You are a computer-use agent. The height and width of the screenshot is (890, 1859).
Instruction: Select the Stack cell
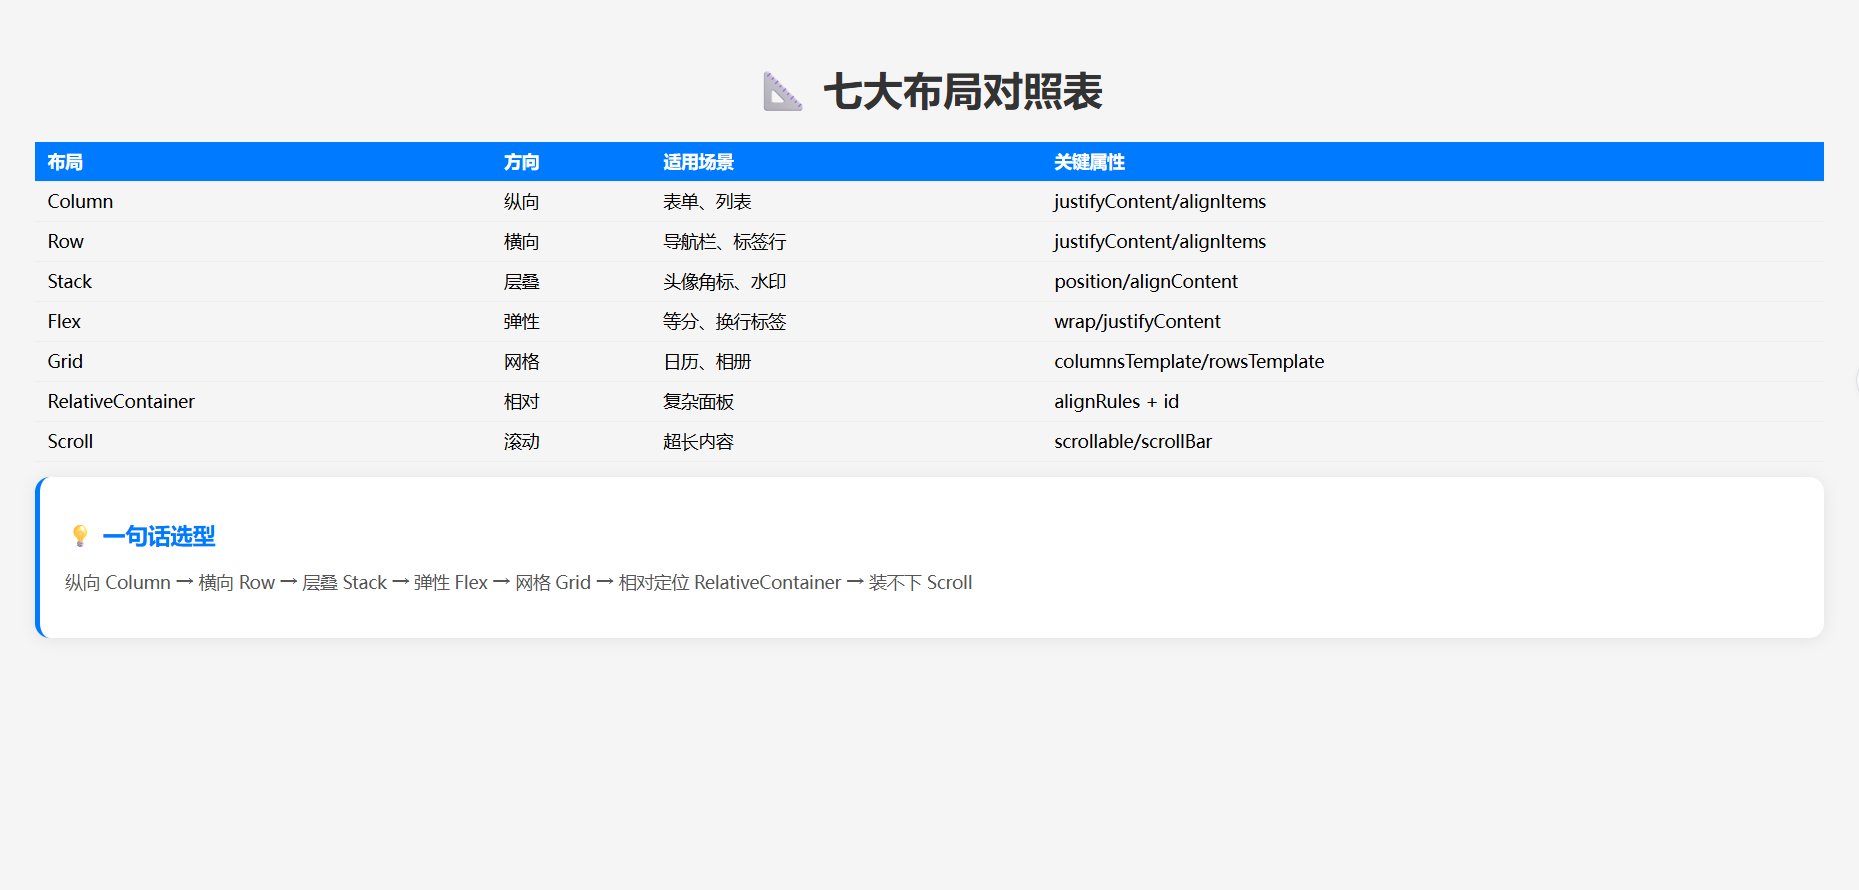coord(69,281)
